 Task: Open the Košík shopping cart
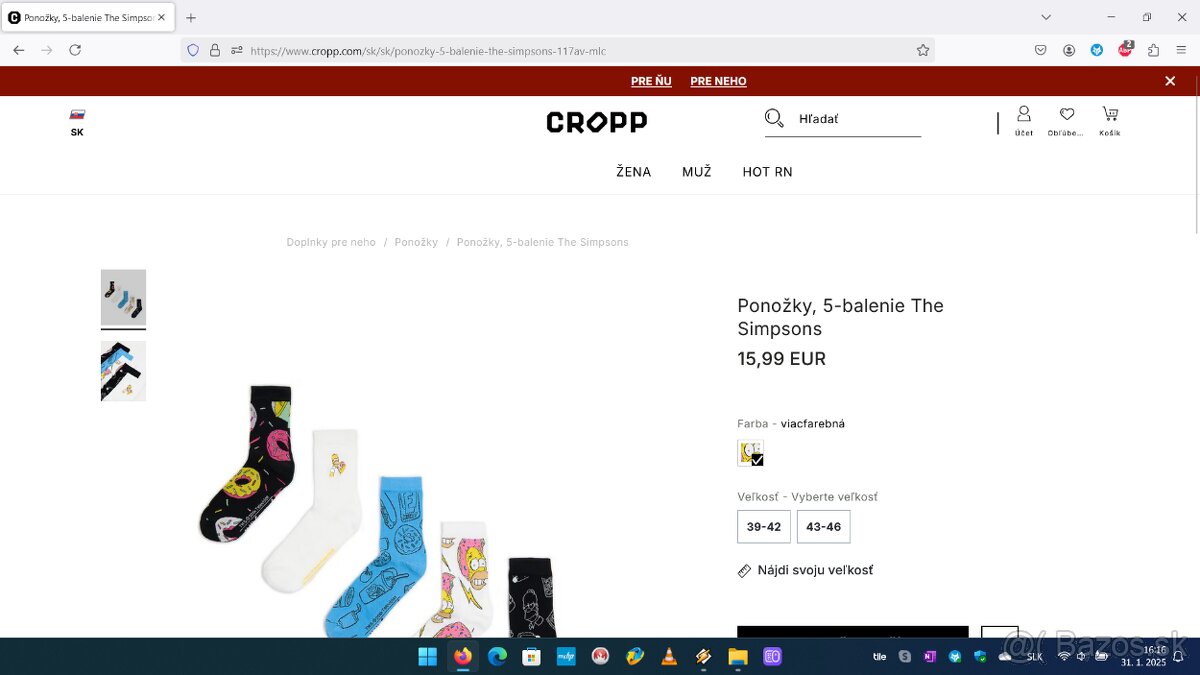pos(1110,120)
